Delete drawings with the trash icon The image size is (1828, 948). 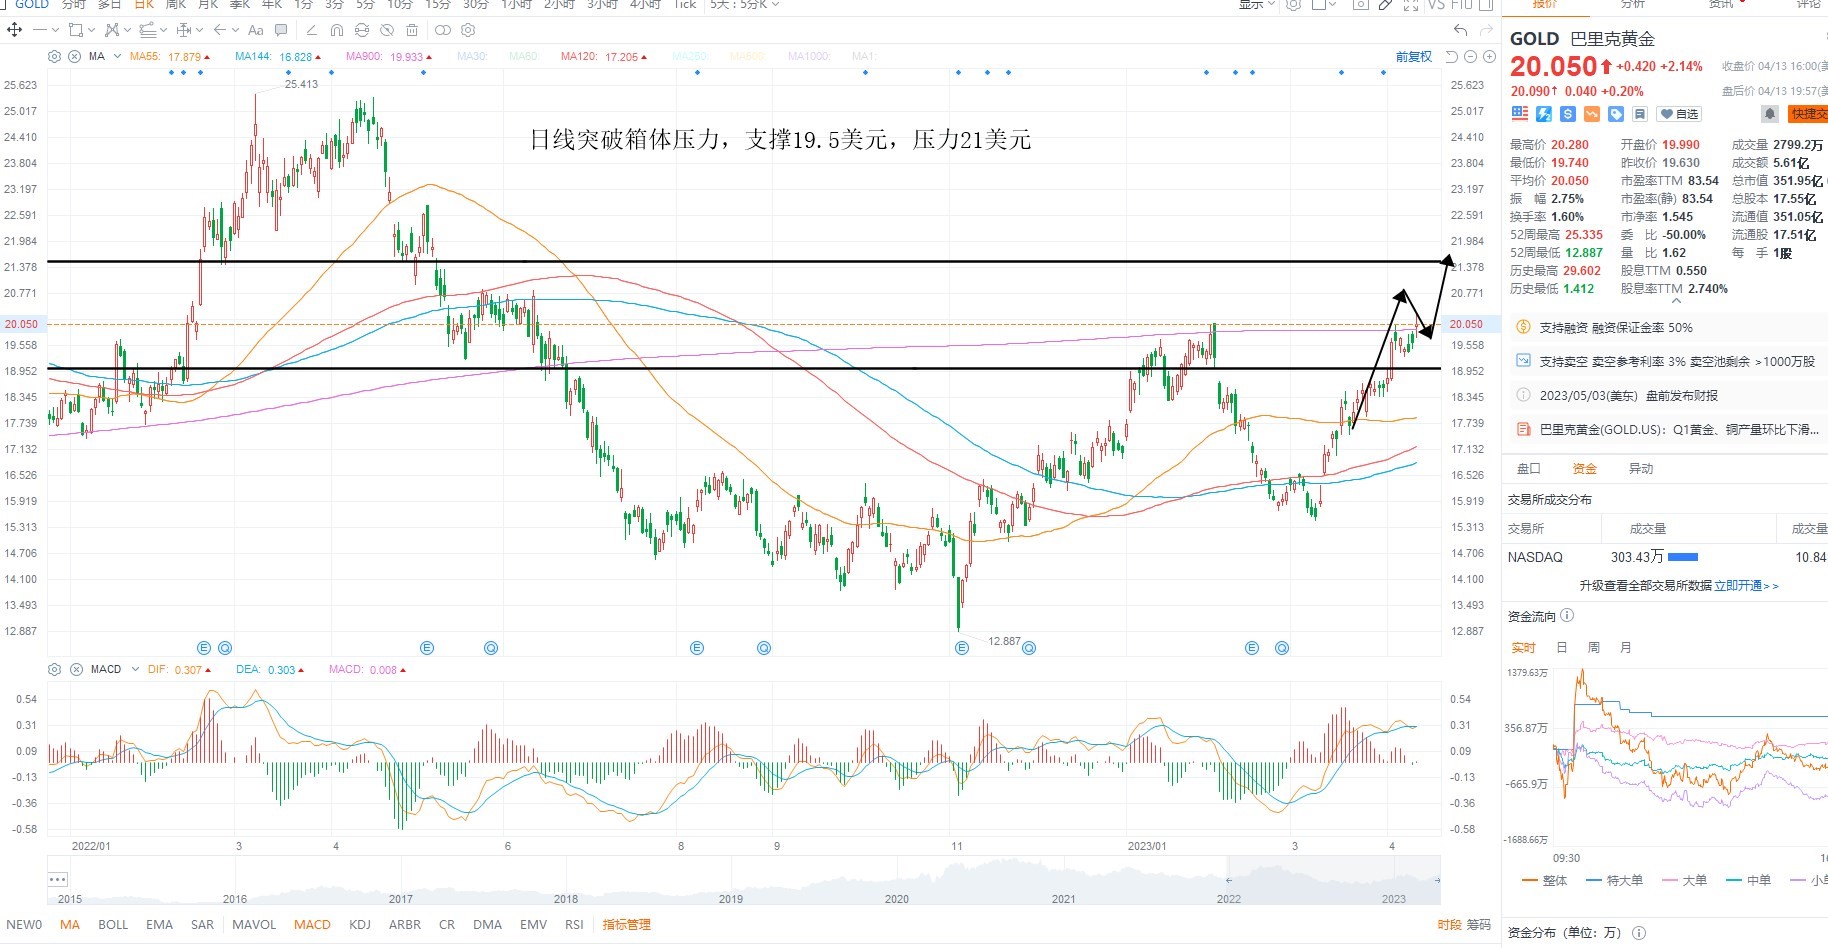click(x=412, y=30)
